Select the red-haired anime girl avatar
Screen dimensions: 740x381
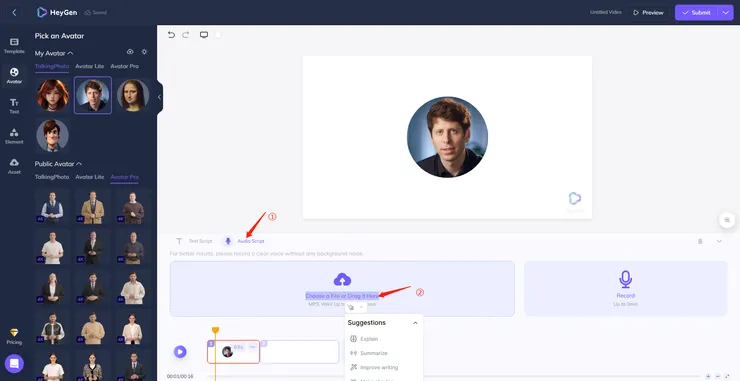pyautogui.click(x=53, y=95)
